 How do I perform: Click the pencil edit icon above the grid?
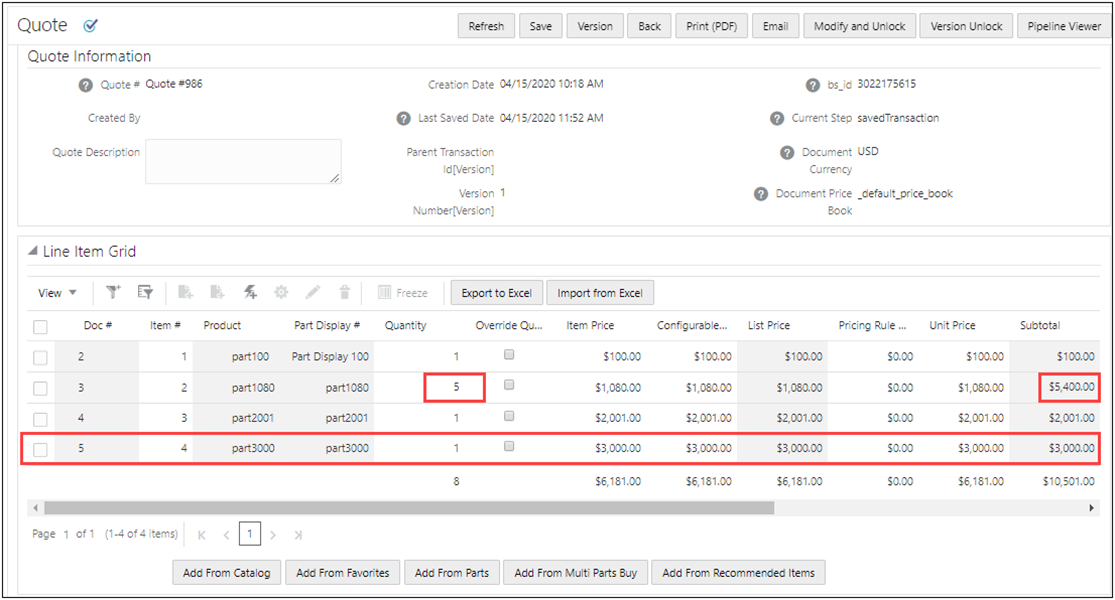pyautogui.click(x=312, y=293)
